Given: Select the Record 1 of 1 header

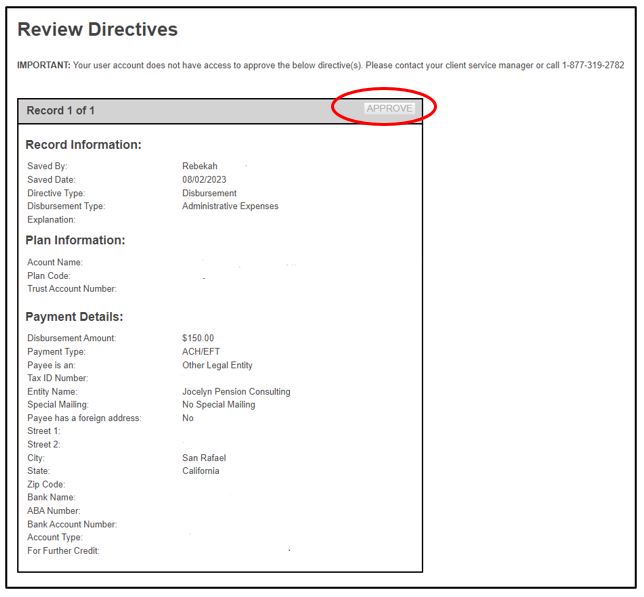Looking at the screenshot, I should (61, 110).
